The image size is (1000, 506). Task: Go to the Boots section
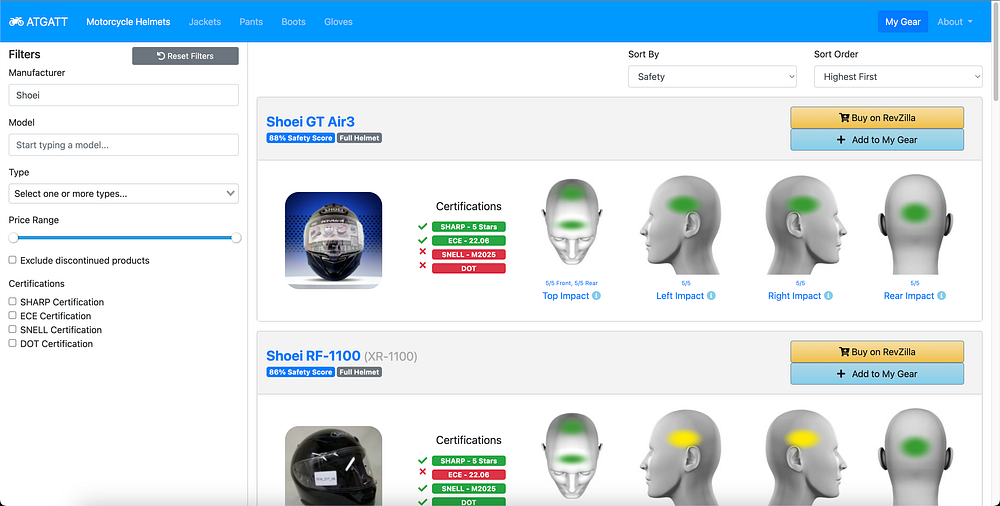[293, 22]
